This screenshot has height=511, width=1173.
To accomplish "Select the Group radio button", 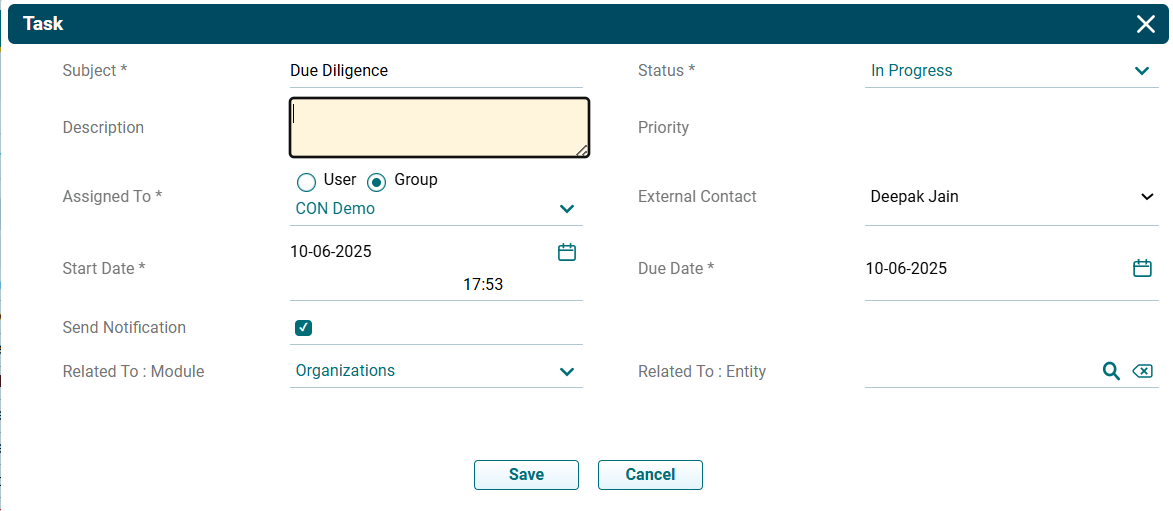I will pos(377,182).
